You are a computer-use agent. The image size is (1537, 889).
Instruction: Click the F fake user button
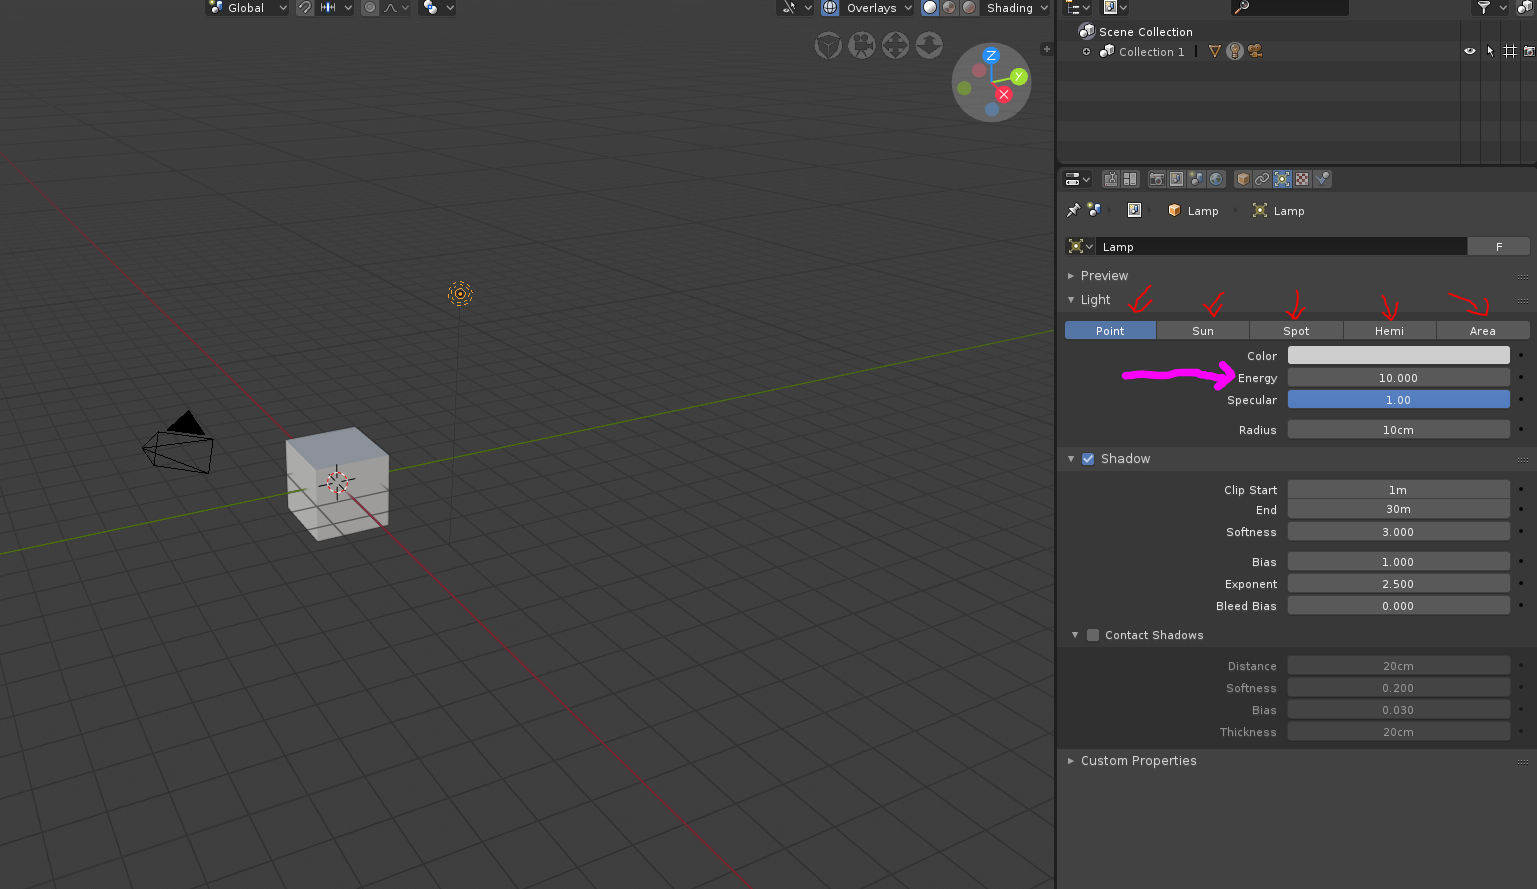[x=1499, y=246]
